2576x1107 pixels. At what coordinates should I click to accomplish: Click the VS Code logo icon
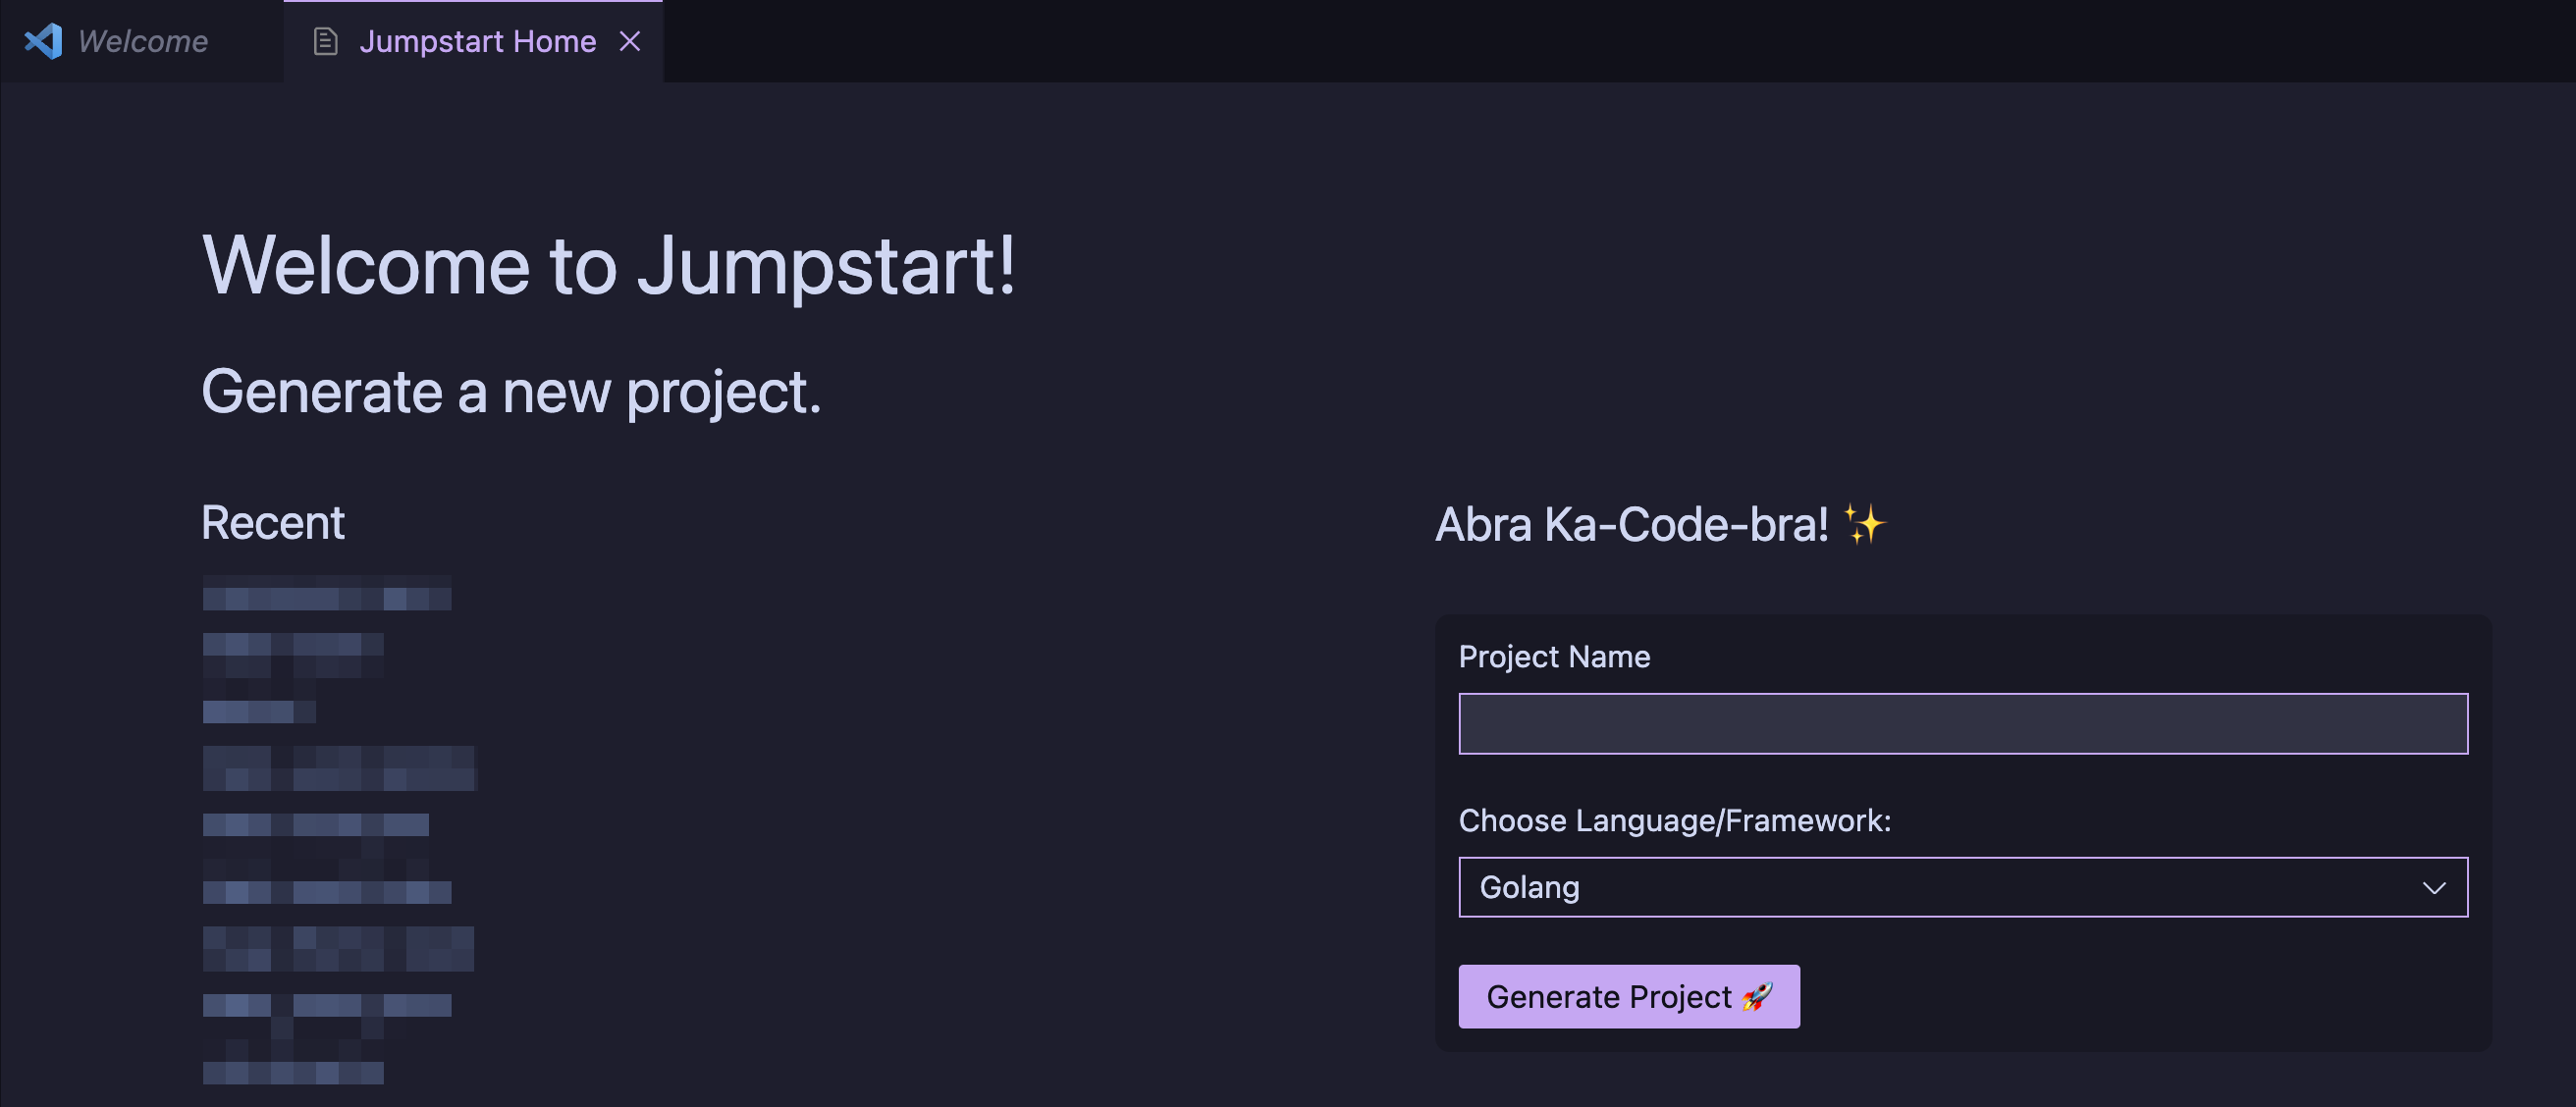[43, 41]
